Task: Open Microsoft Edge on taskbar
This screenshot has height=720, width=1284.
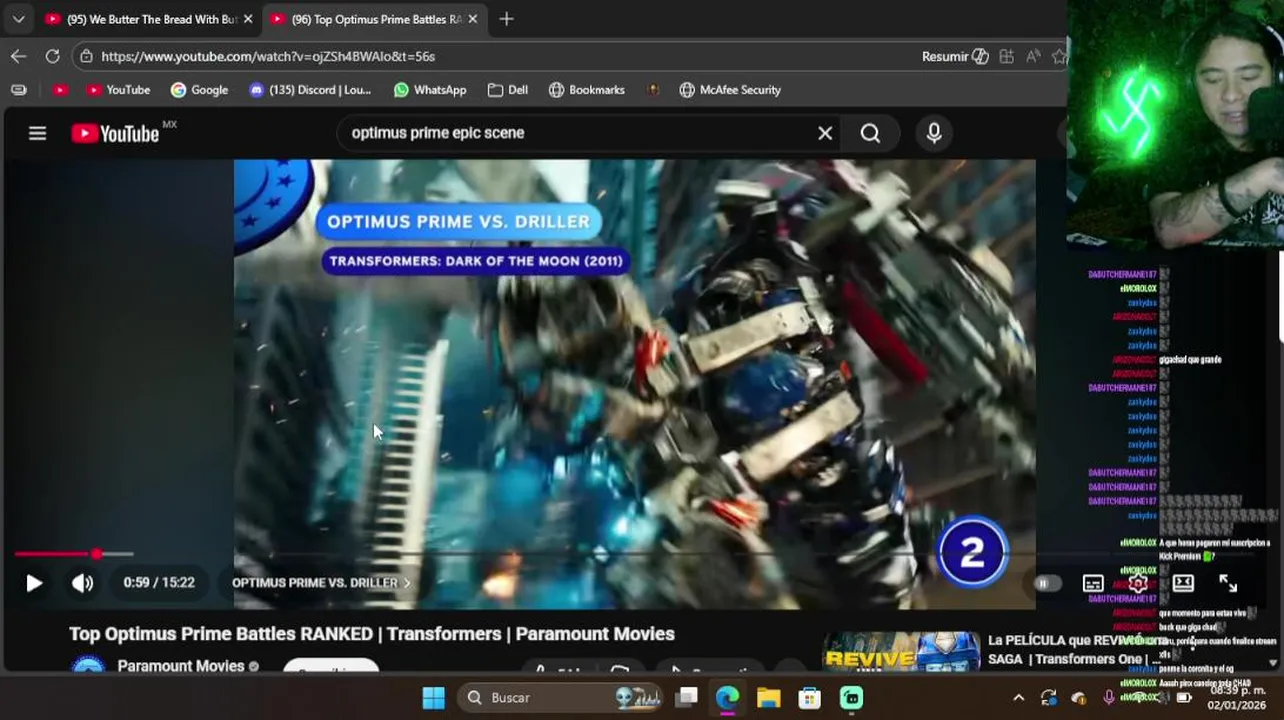Action: pos(727,697)
